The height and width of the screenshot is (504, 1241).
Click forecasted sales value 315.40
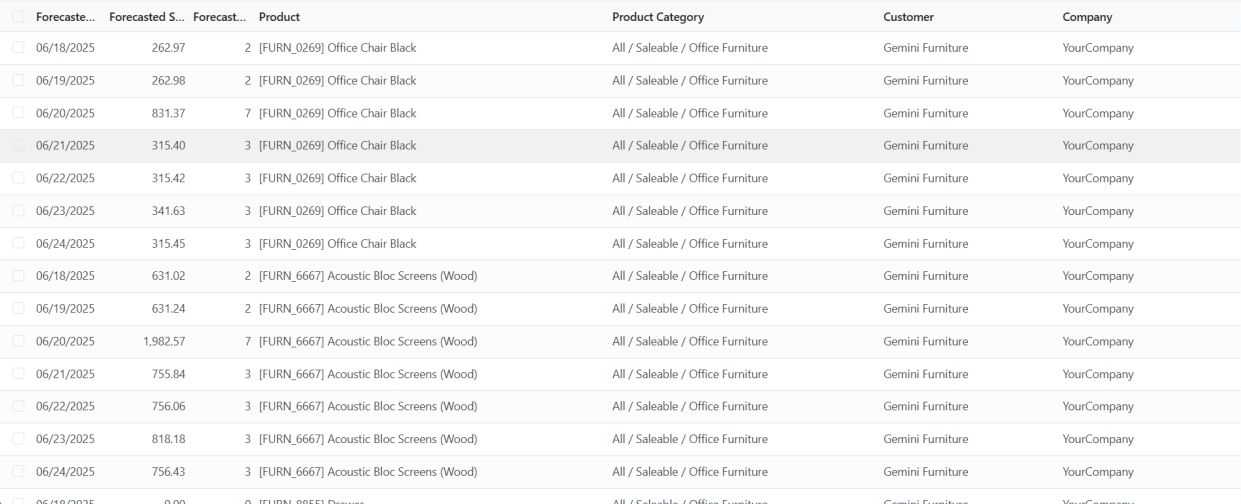click(x=168, y=145)
